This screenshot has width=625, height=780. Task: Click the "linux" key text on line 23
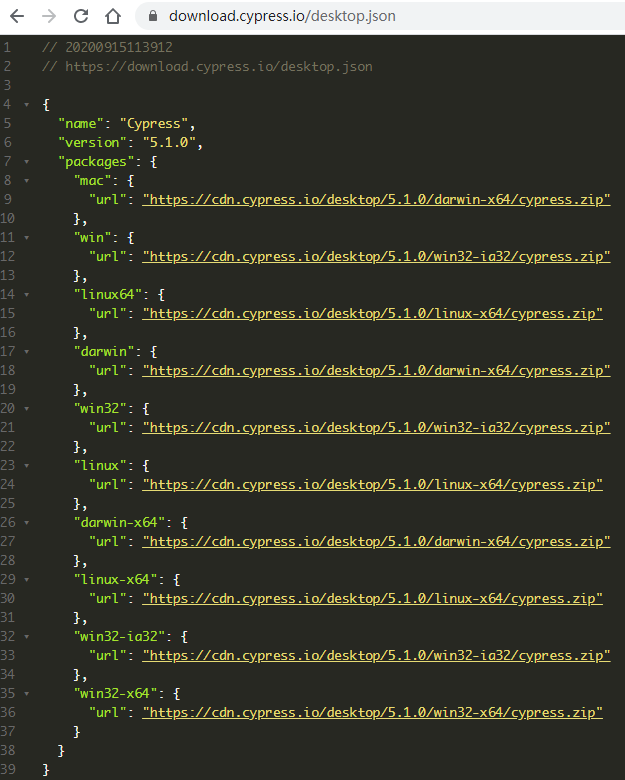click(100, 466)
